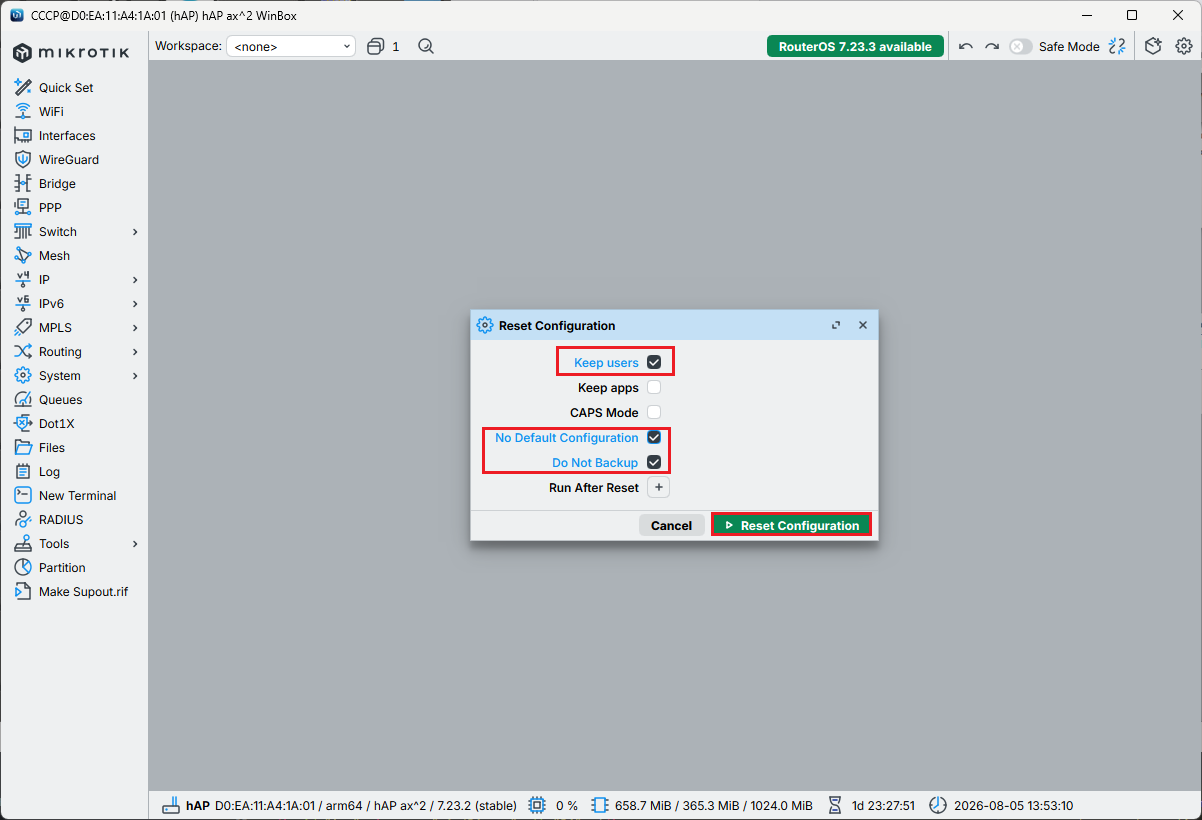Click the search magnifier icon in toolbar
Viewport: 1202px width, 820px height.
point(426,47)
